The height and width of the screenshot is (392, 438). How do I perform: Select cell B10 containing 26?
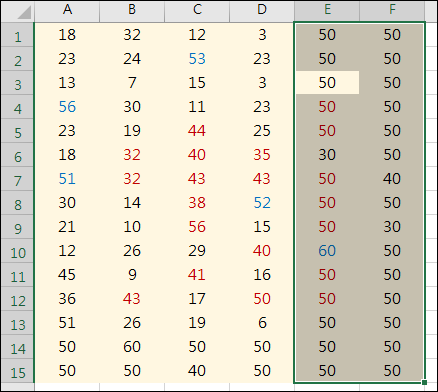point(132,251)
